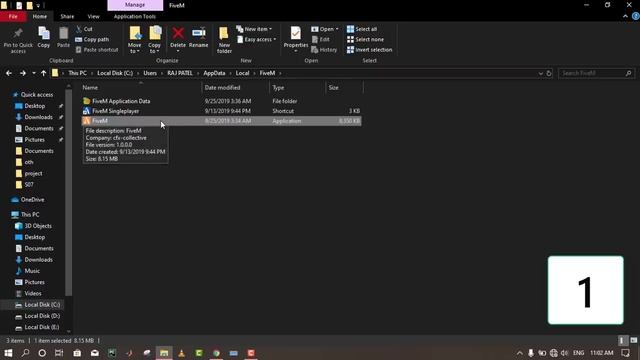Click the navigation pane scrollbar

pos(69,192)
